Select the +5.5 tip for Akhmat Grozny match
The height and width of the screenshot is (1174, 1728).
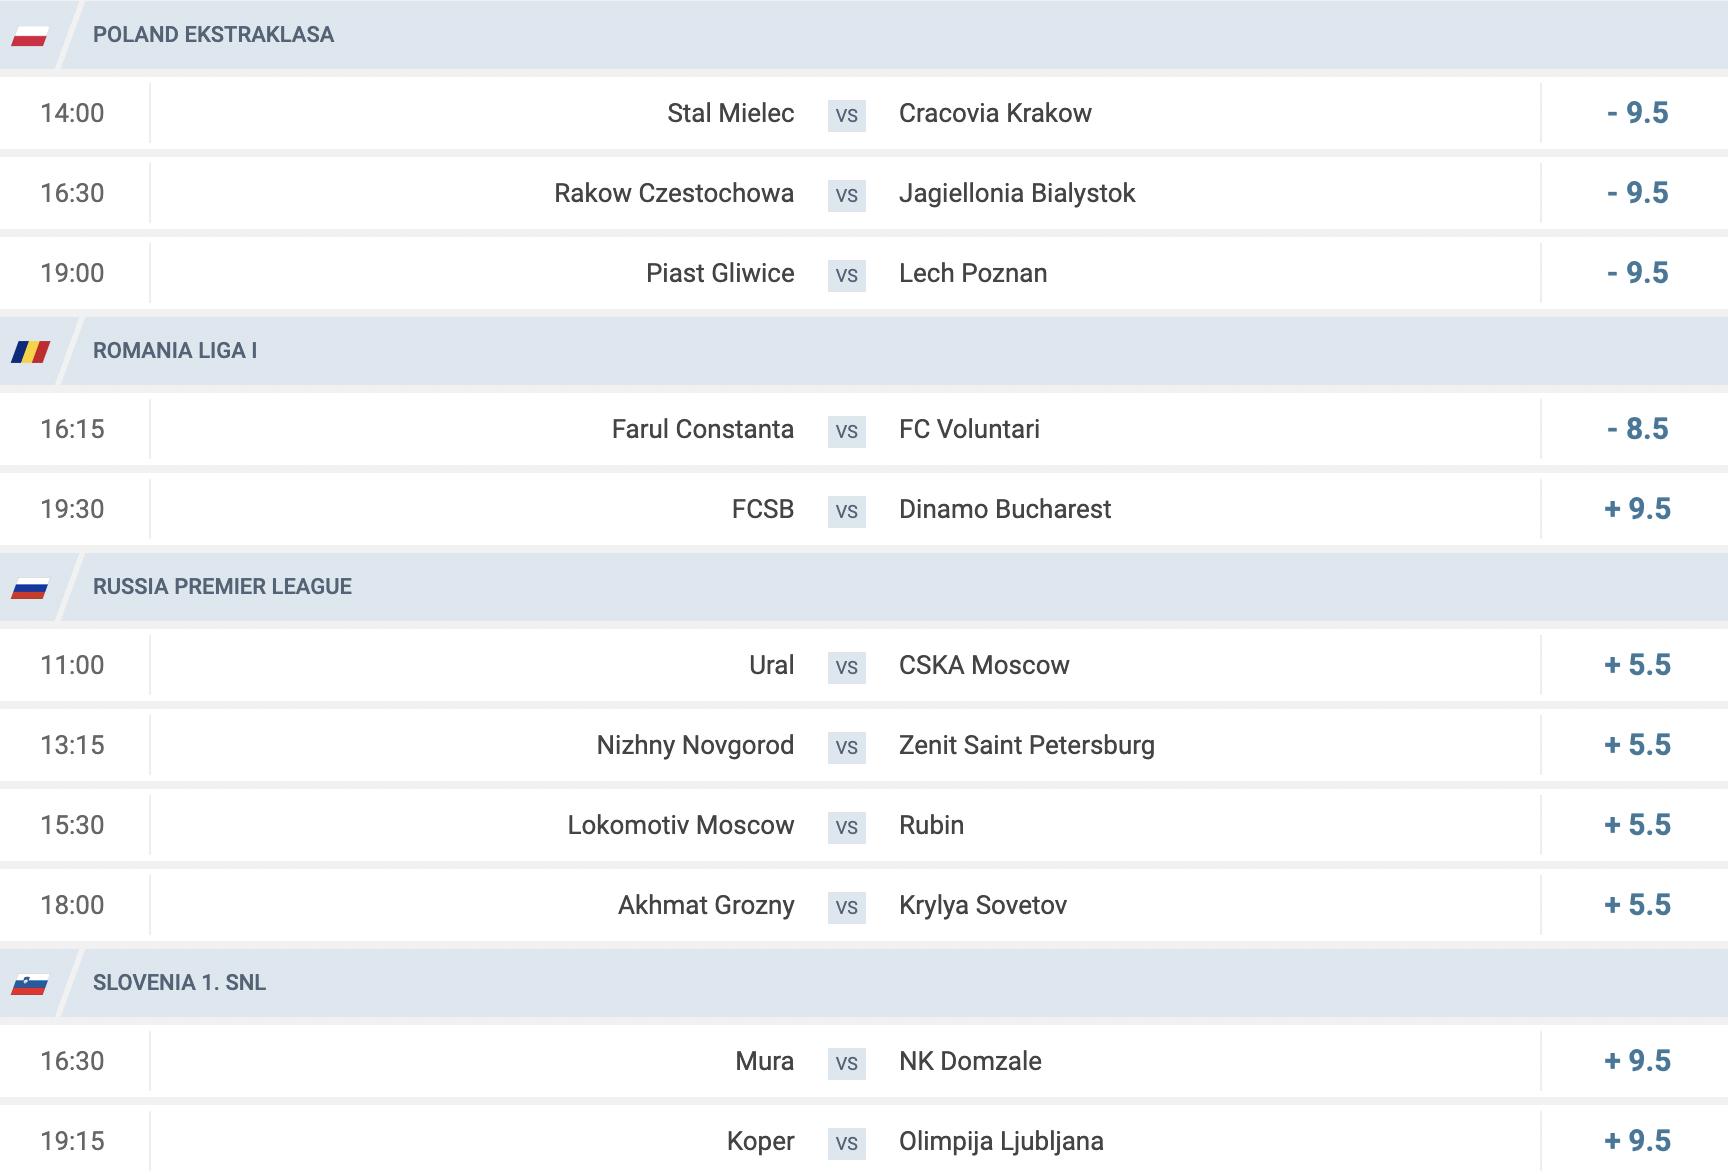coord(1637,905)
